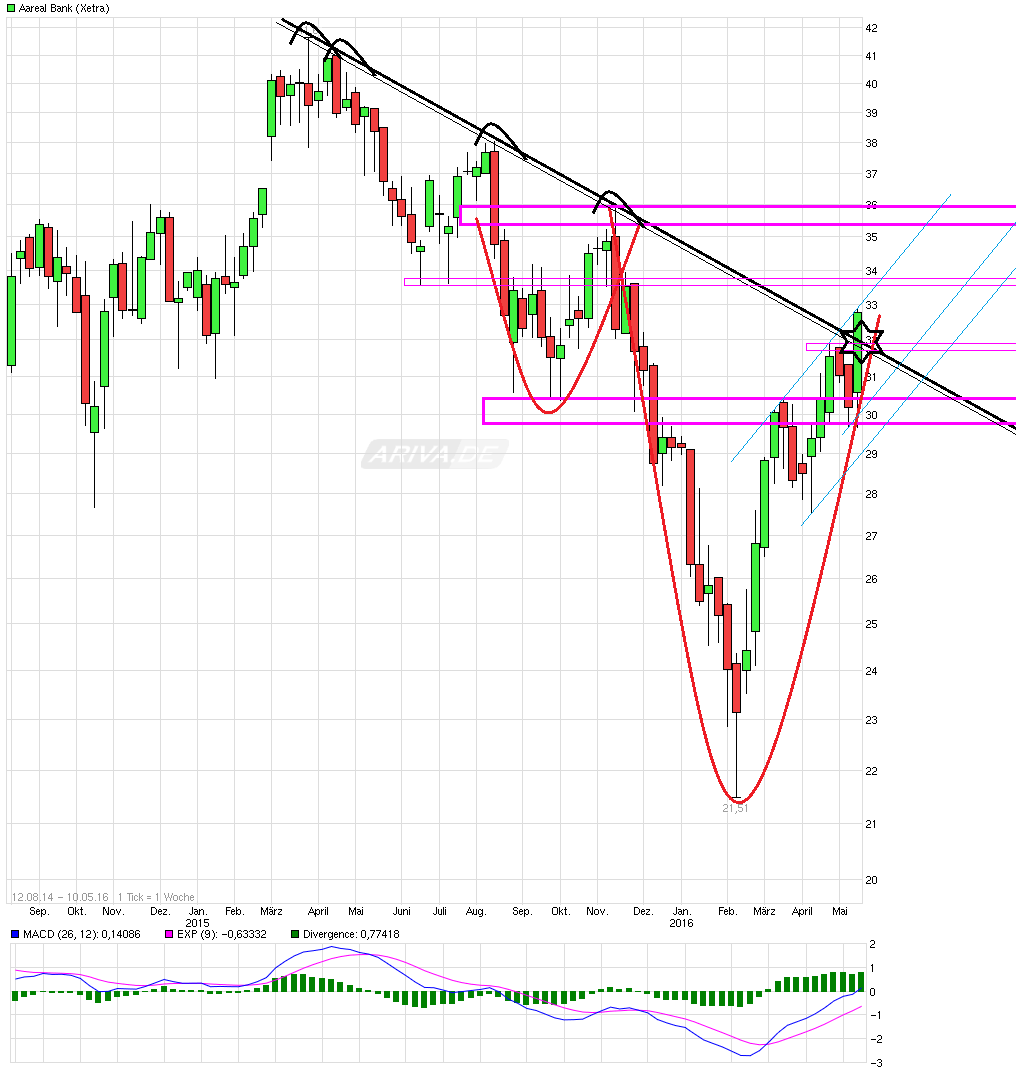Click MACD axis value -1
This screenshot has width=1016, height=1074.
876,1015
